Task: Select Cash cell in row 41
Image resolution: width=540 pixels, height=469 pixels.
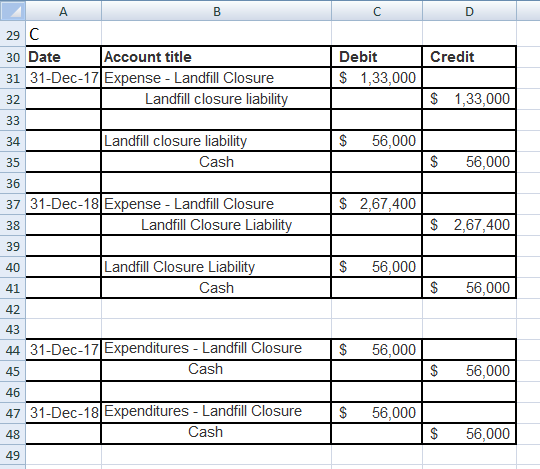Action: [216, 288]
